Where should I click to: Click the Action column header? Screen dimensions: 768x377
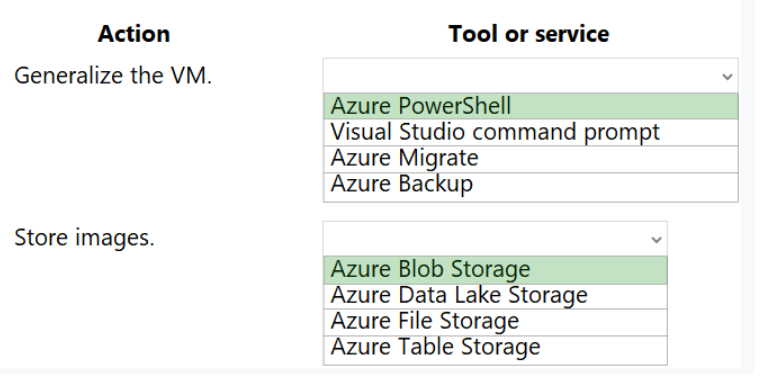[x=134, y=34]
